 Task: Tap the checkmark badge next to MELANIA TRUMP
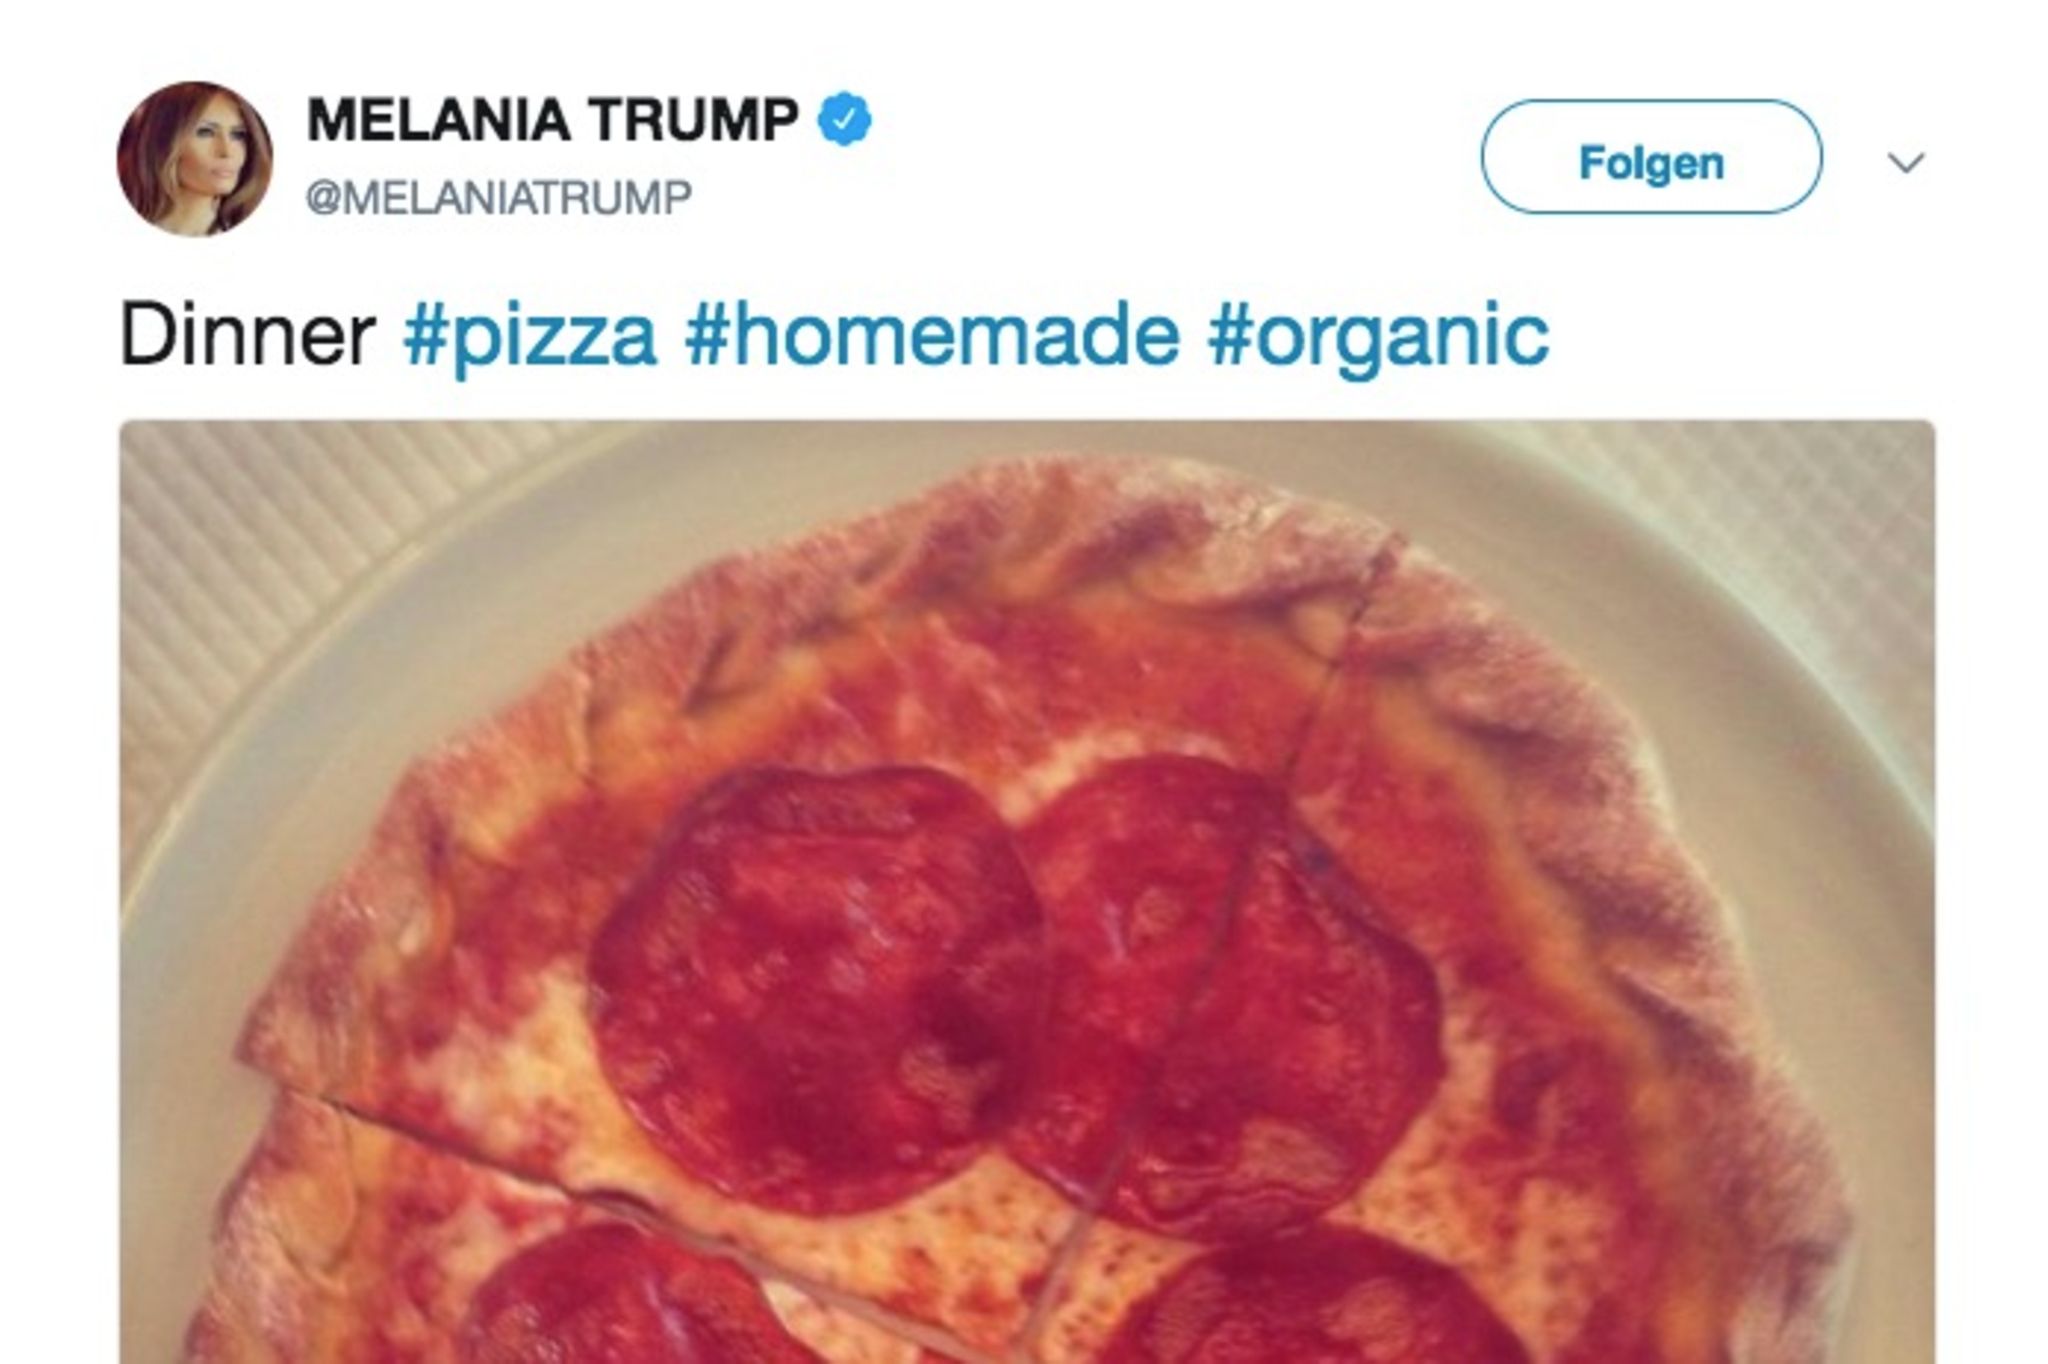845,120
